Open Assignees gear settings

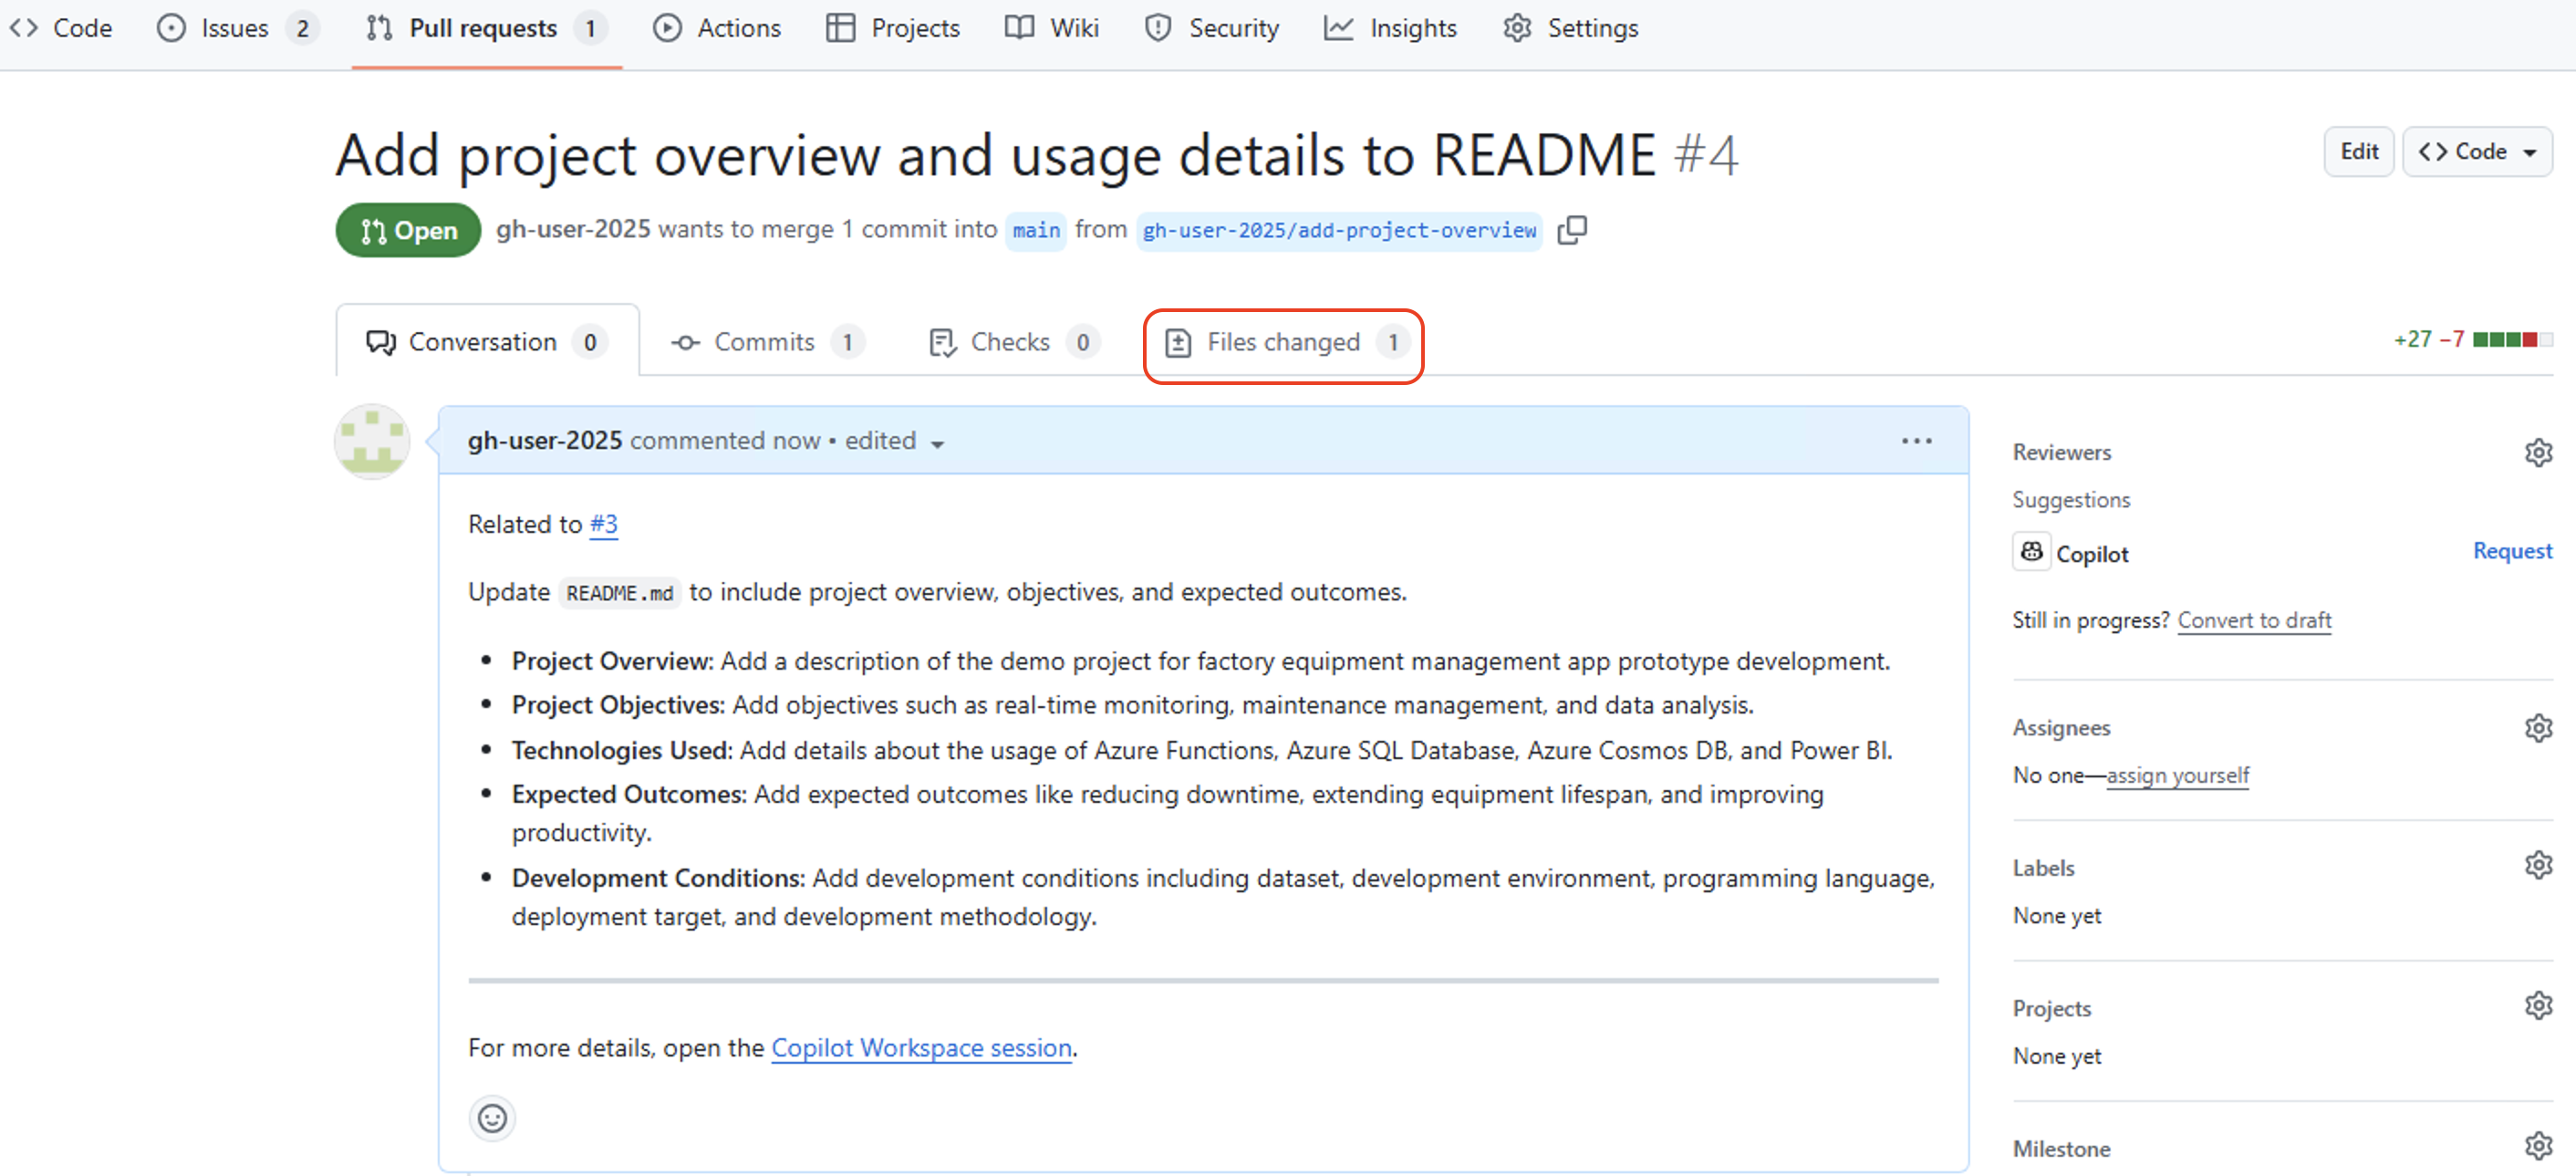(2537, 727)
